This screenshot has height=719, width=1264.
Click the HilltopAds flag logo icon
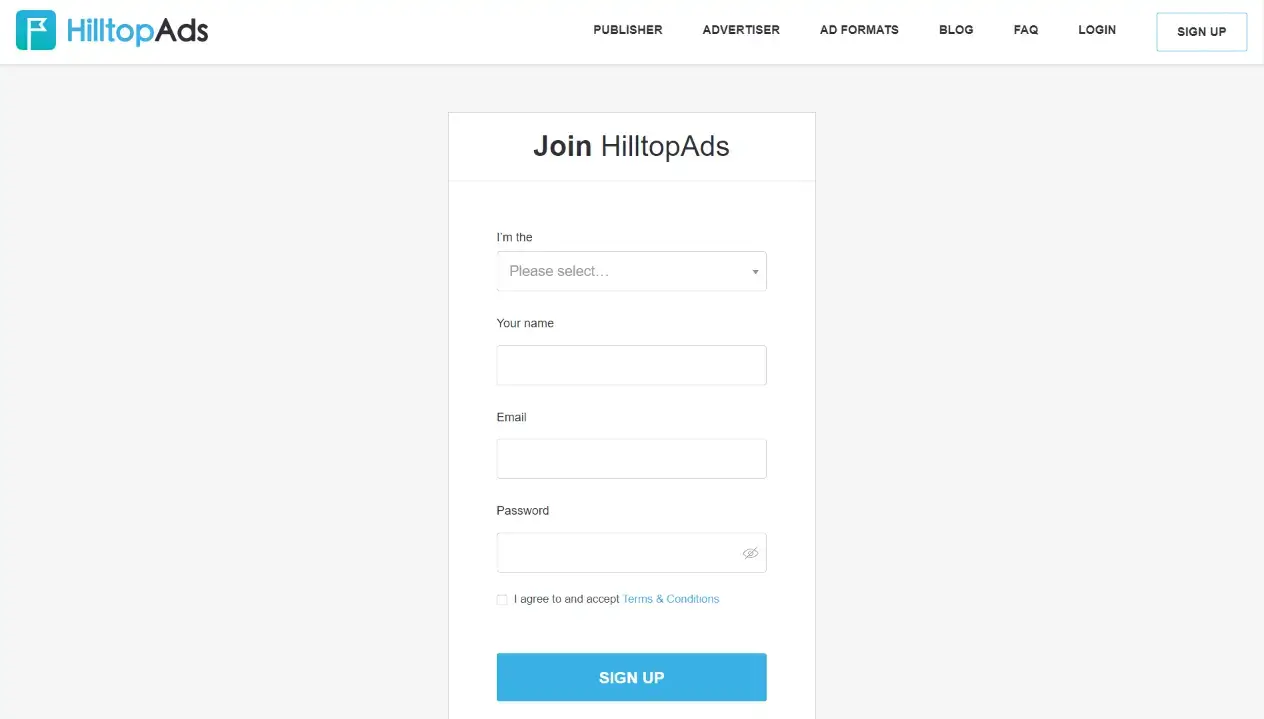pos(36,31)
